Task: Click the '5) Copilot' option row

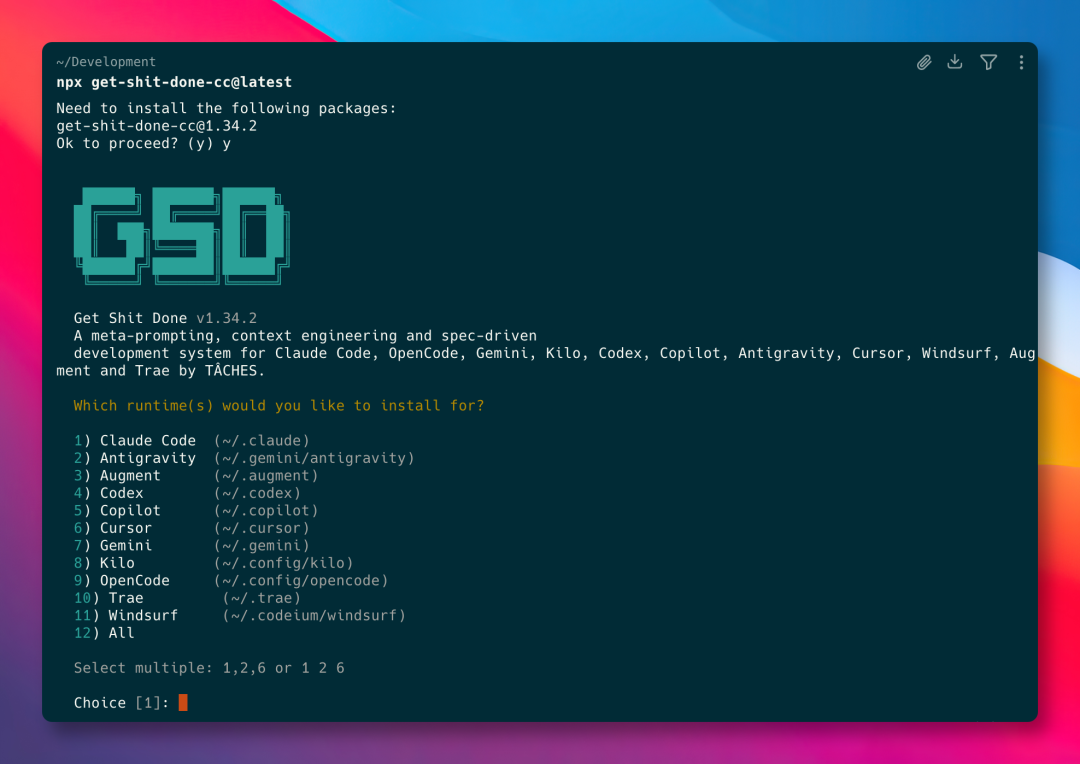Action: 196,510
